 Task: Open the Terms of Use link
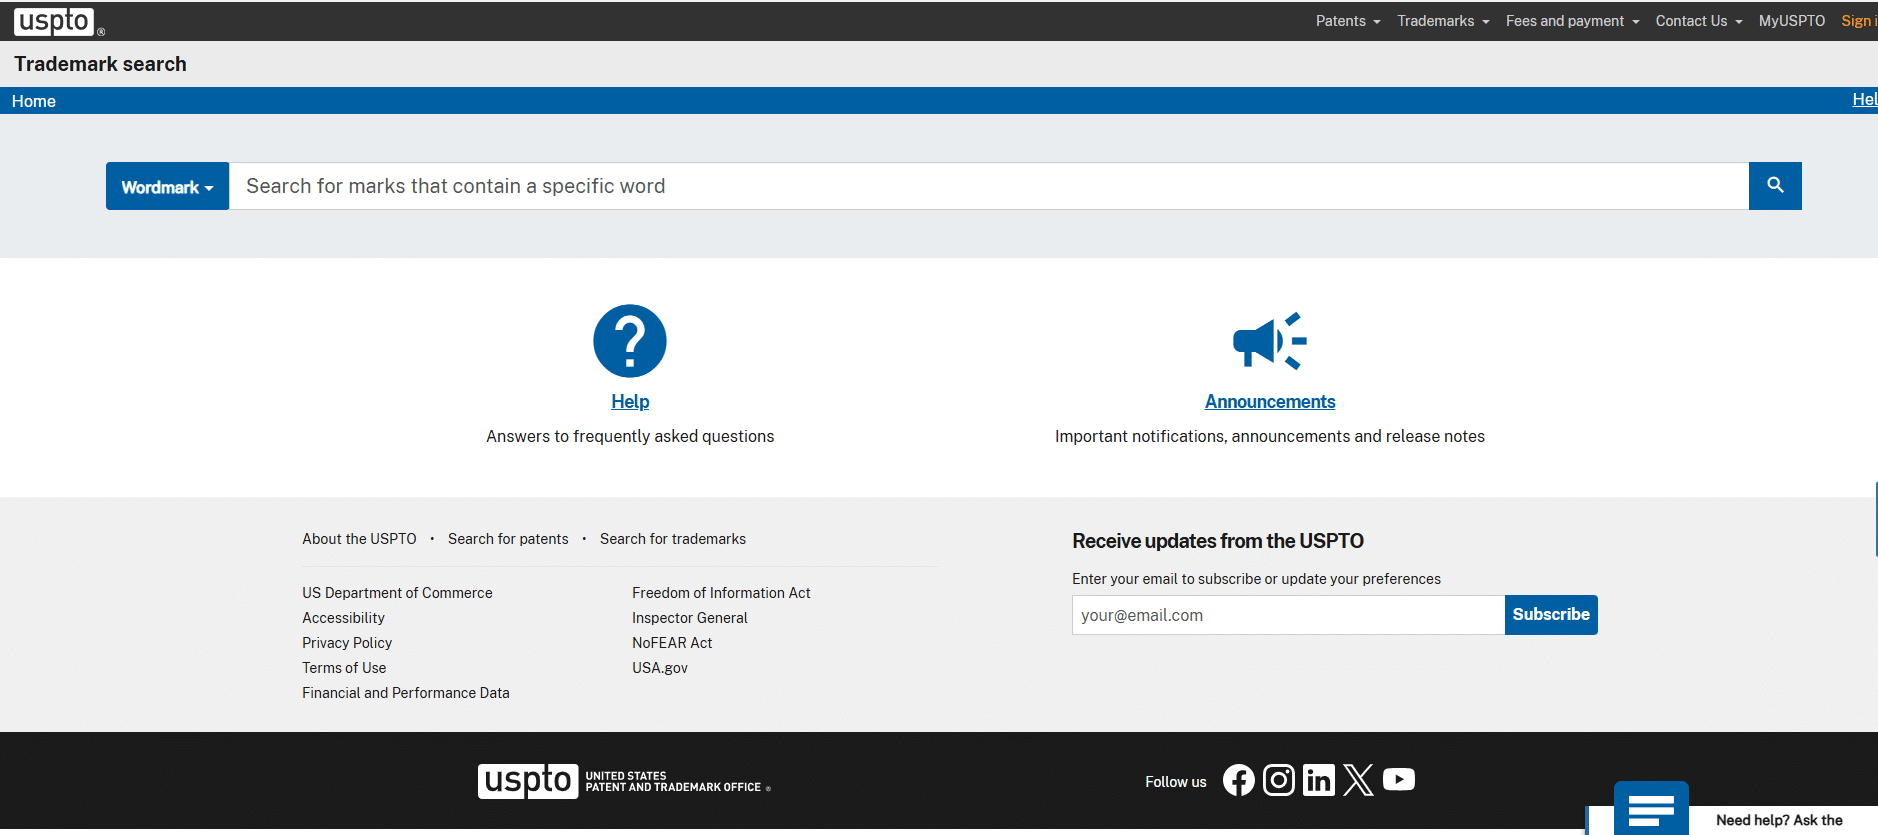pyautogui.click(x=344, y=668)
